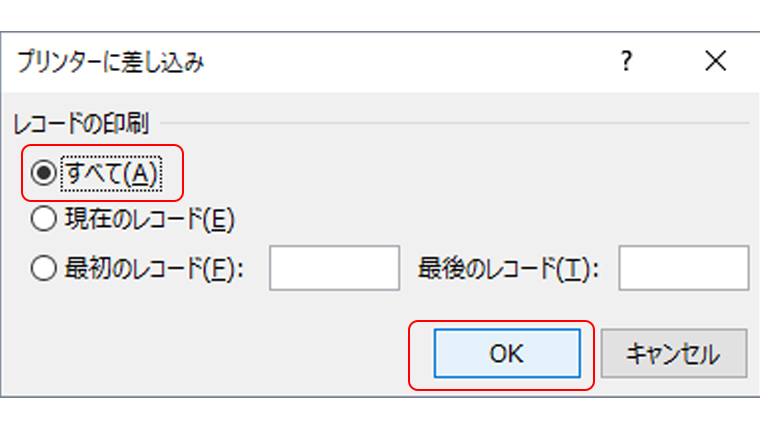Click the すべて(A) option label text
Screen dimensions: 760x428
click(110, 173)
